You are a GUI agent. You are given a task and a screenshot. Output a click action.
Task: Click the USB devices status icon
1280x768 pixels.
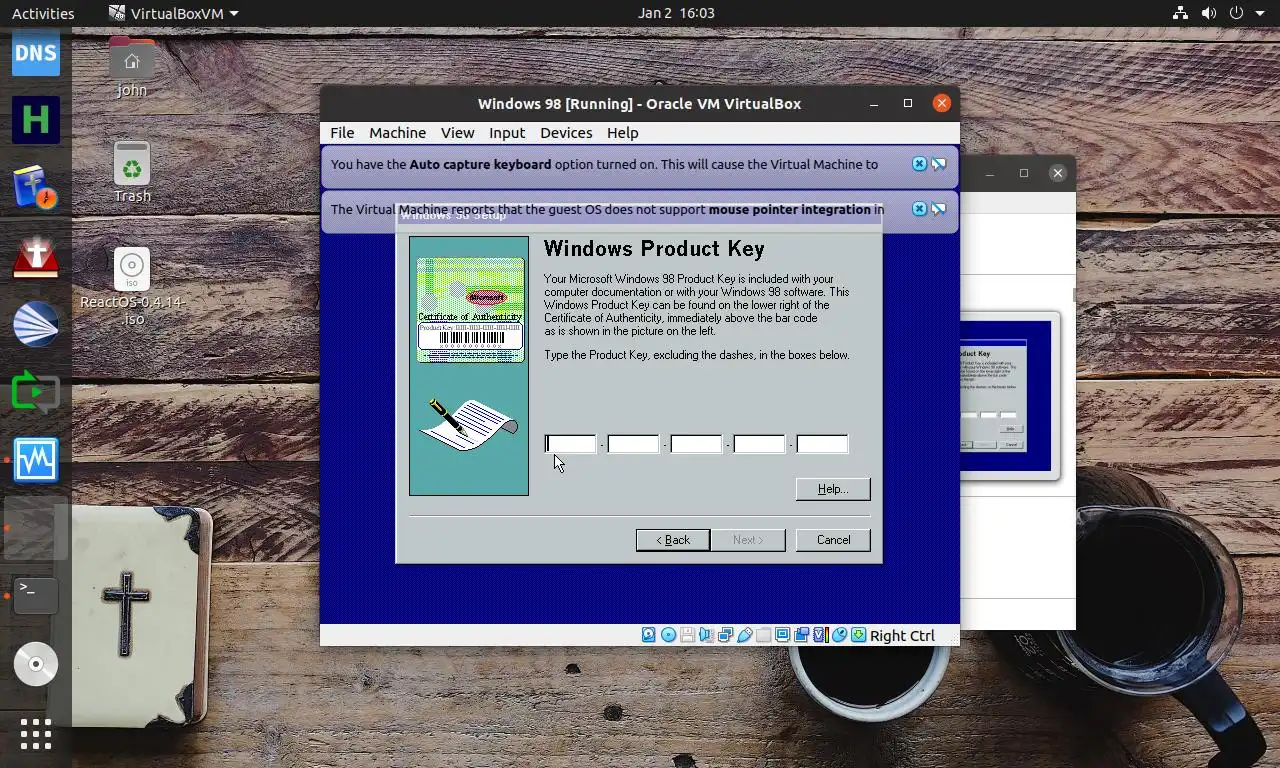click(x=744, y=635)
